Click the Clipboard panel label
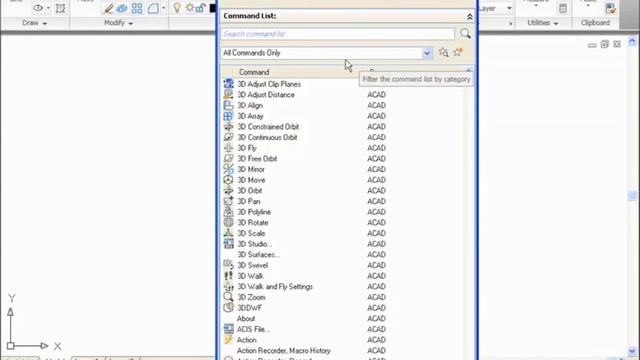Viewport: 640px width, 360px height. (x=595, y=23)
